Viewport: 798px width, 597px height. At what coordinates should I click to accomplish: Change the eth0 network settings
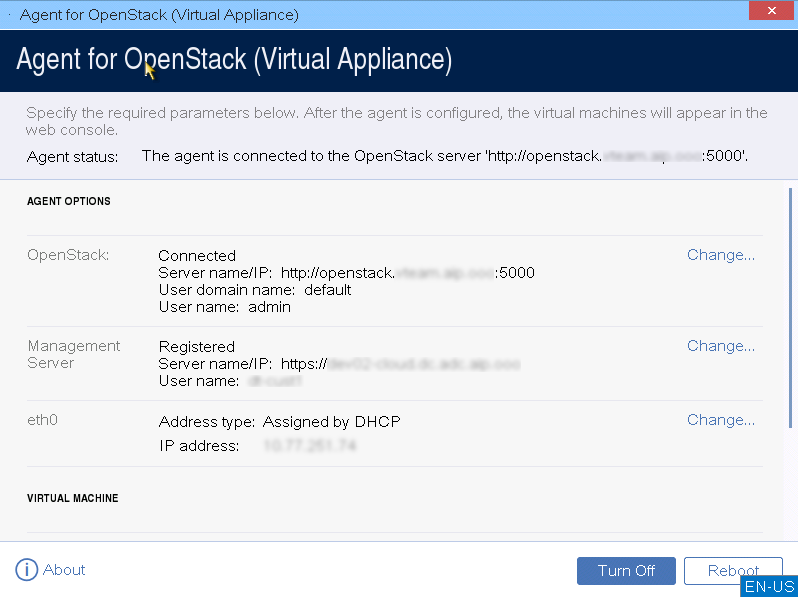pyautogui.click(x=721, y=419)
